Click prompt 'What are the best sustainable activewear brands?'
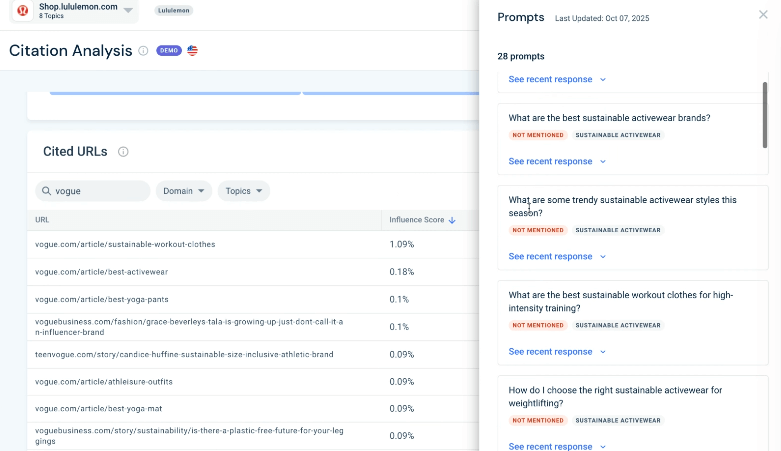781x451 pixels. [609, 118]
